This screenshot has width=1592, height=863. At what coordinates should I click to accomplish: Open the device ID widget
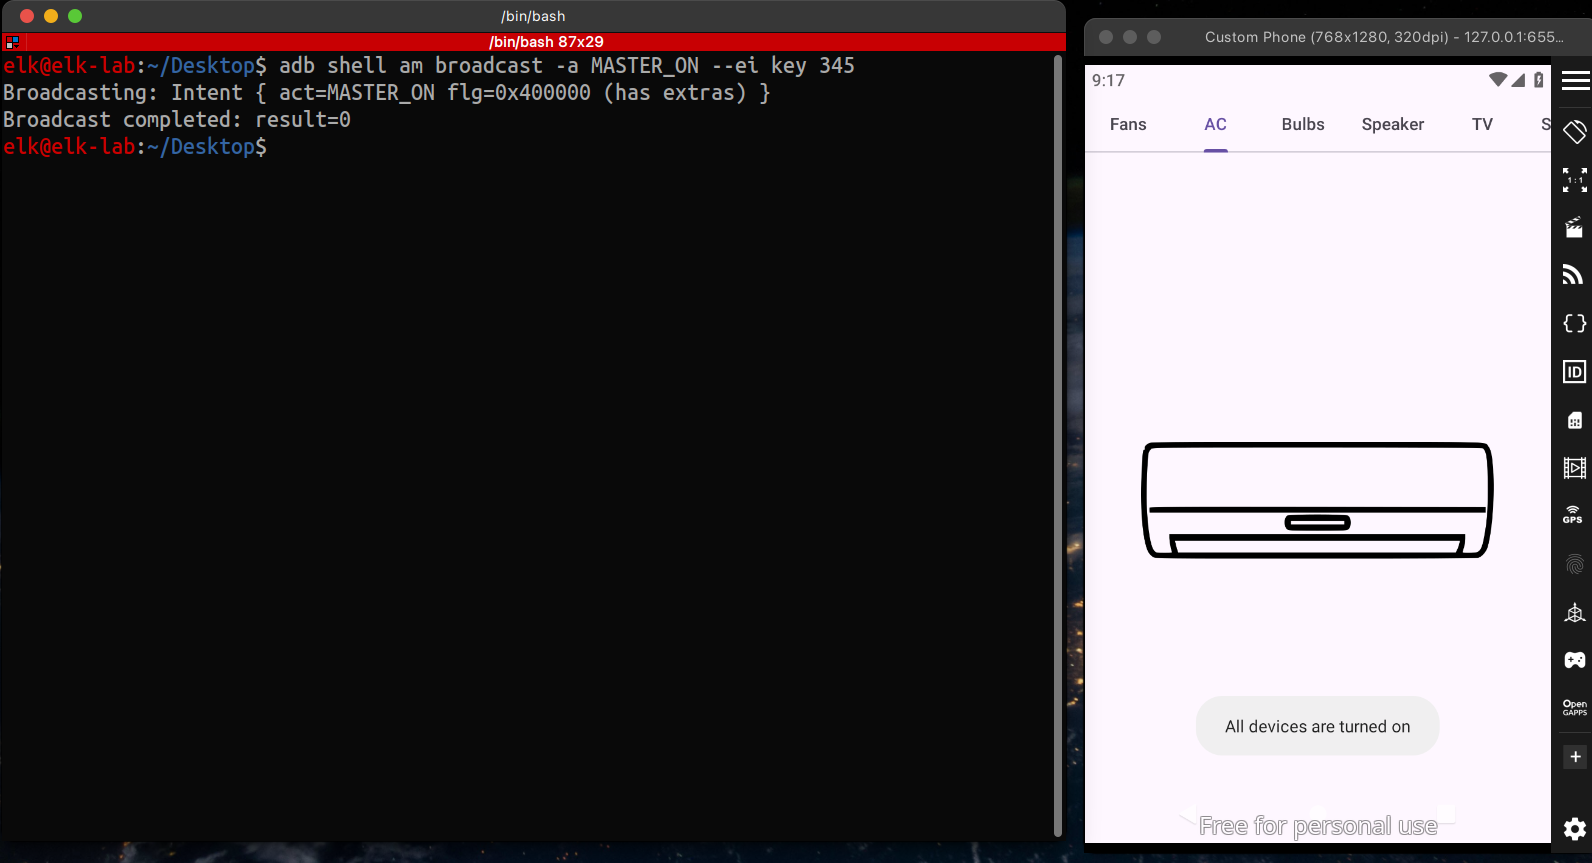pos(1575,372)
